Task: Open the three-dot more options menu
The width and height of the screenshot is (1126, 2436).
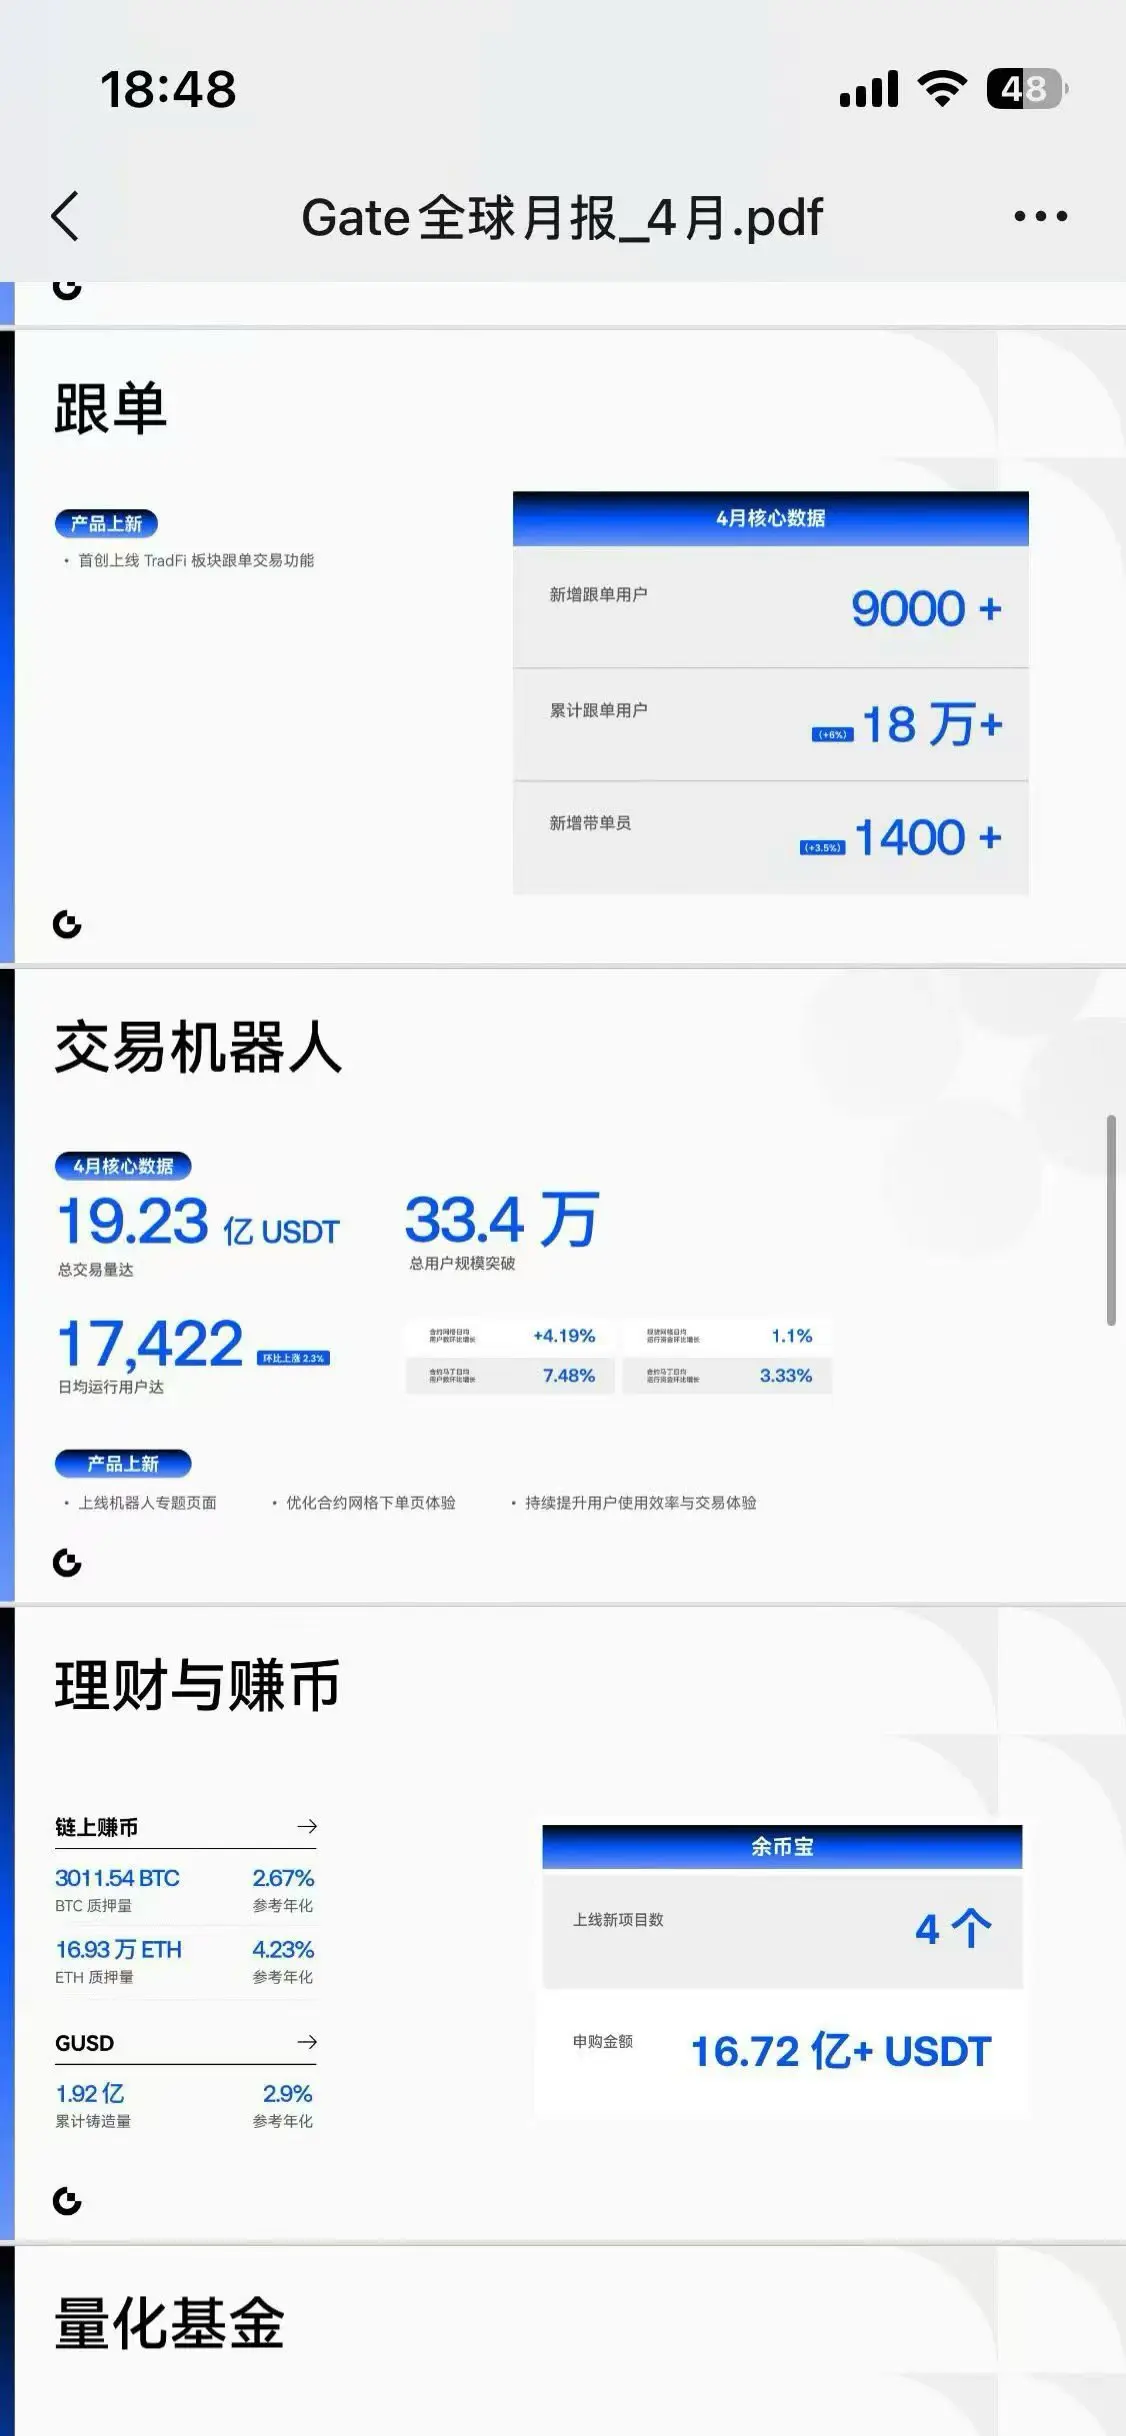Action: (x=1040, y=216)
